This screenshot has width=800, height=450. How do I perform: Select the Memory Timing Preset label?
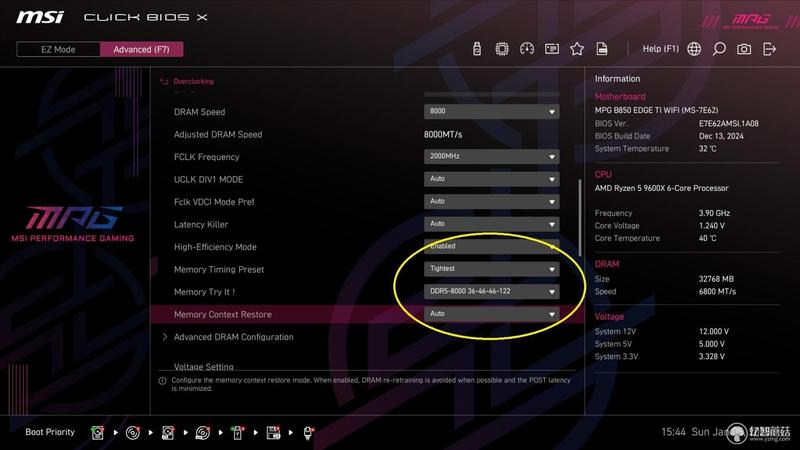click(219, 269)
